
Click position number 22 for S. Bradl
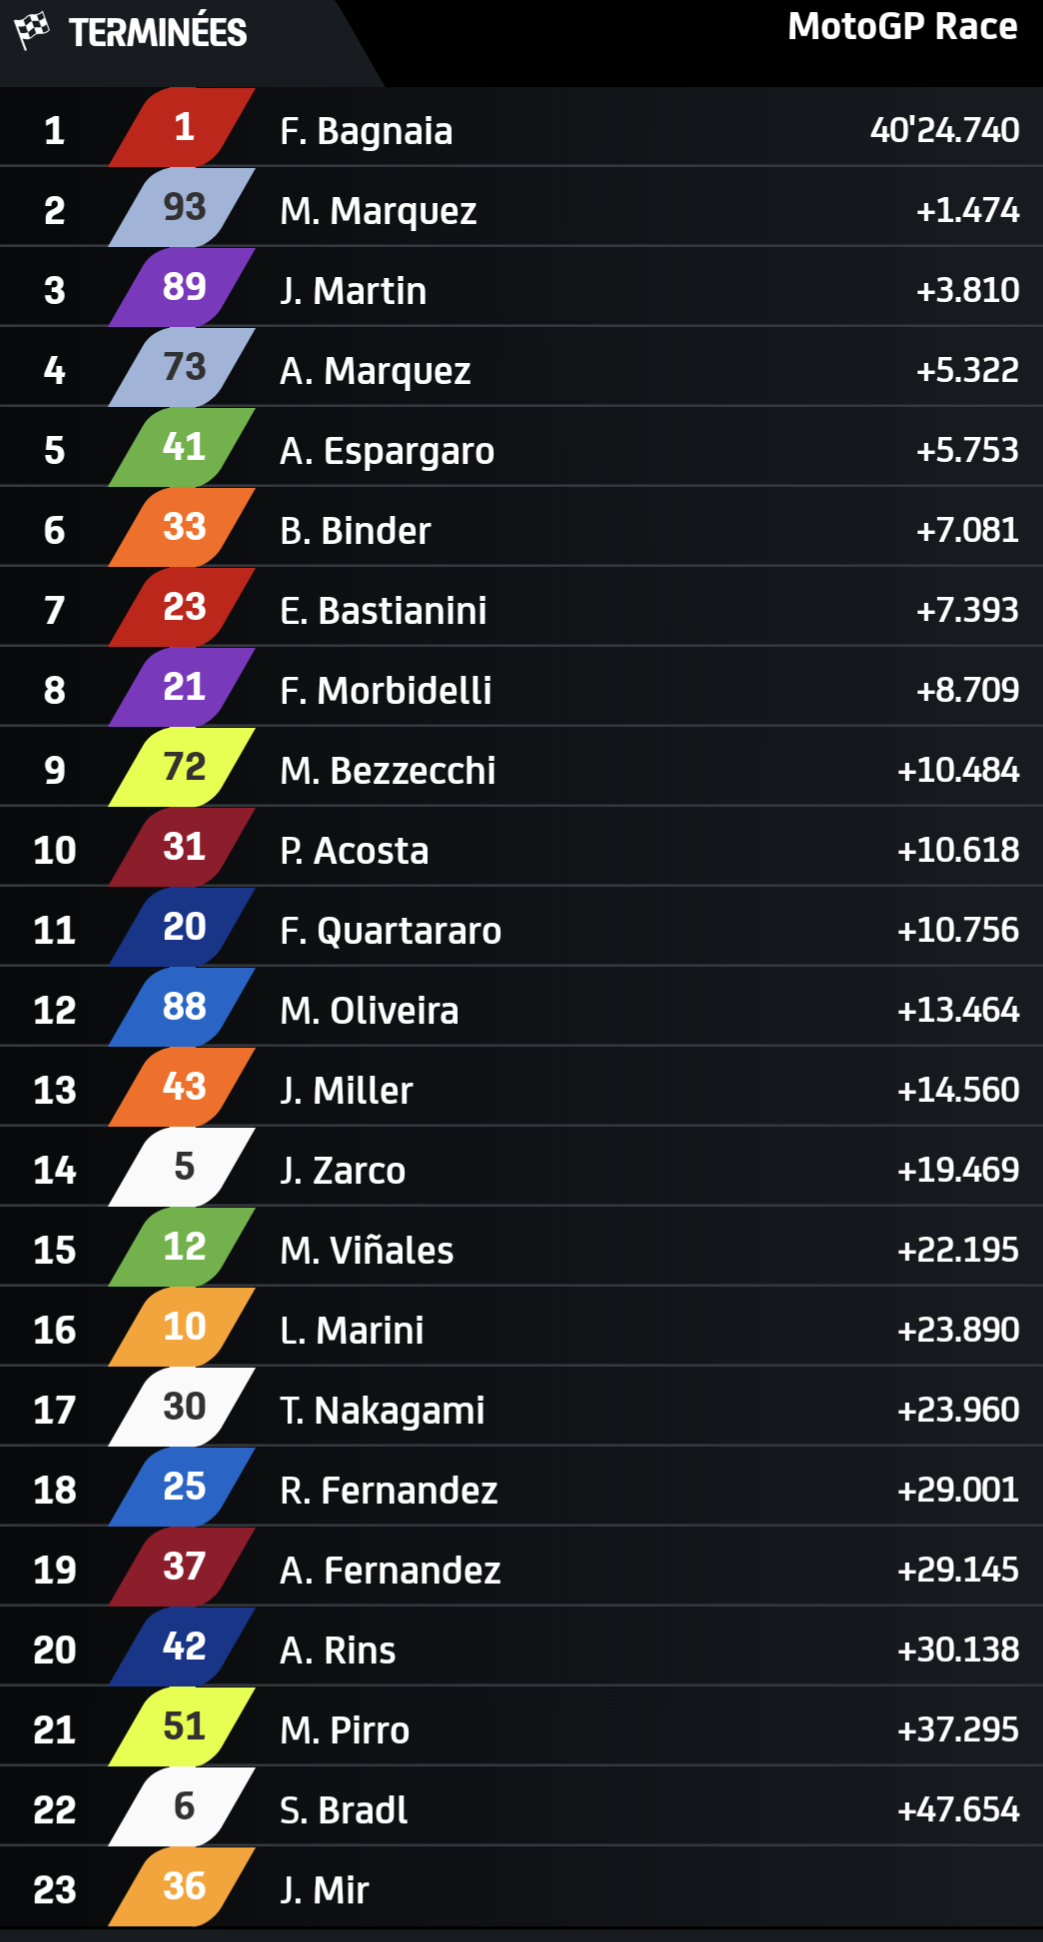click(x=54, y=1810)
